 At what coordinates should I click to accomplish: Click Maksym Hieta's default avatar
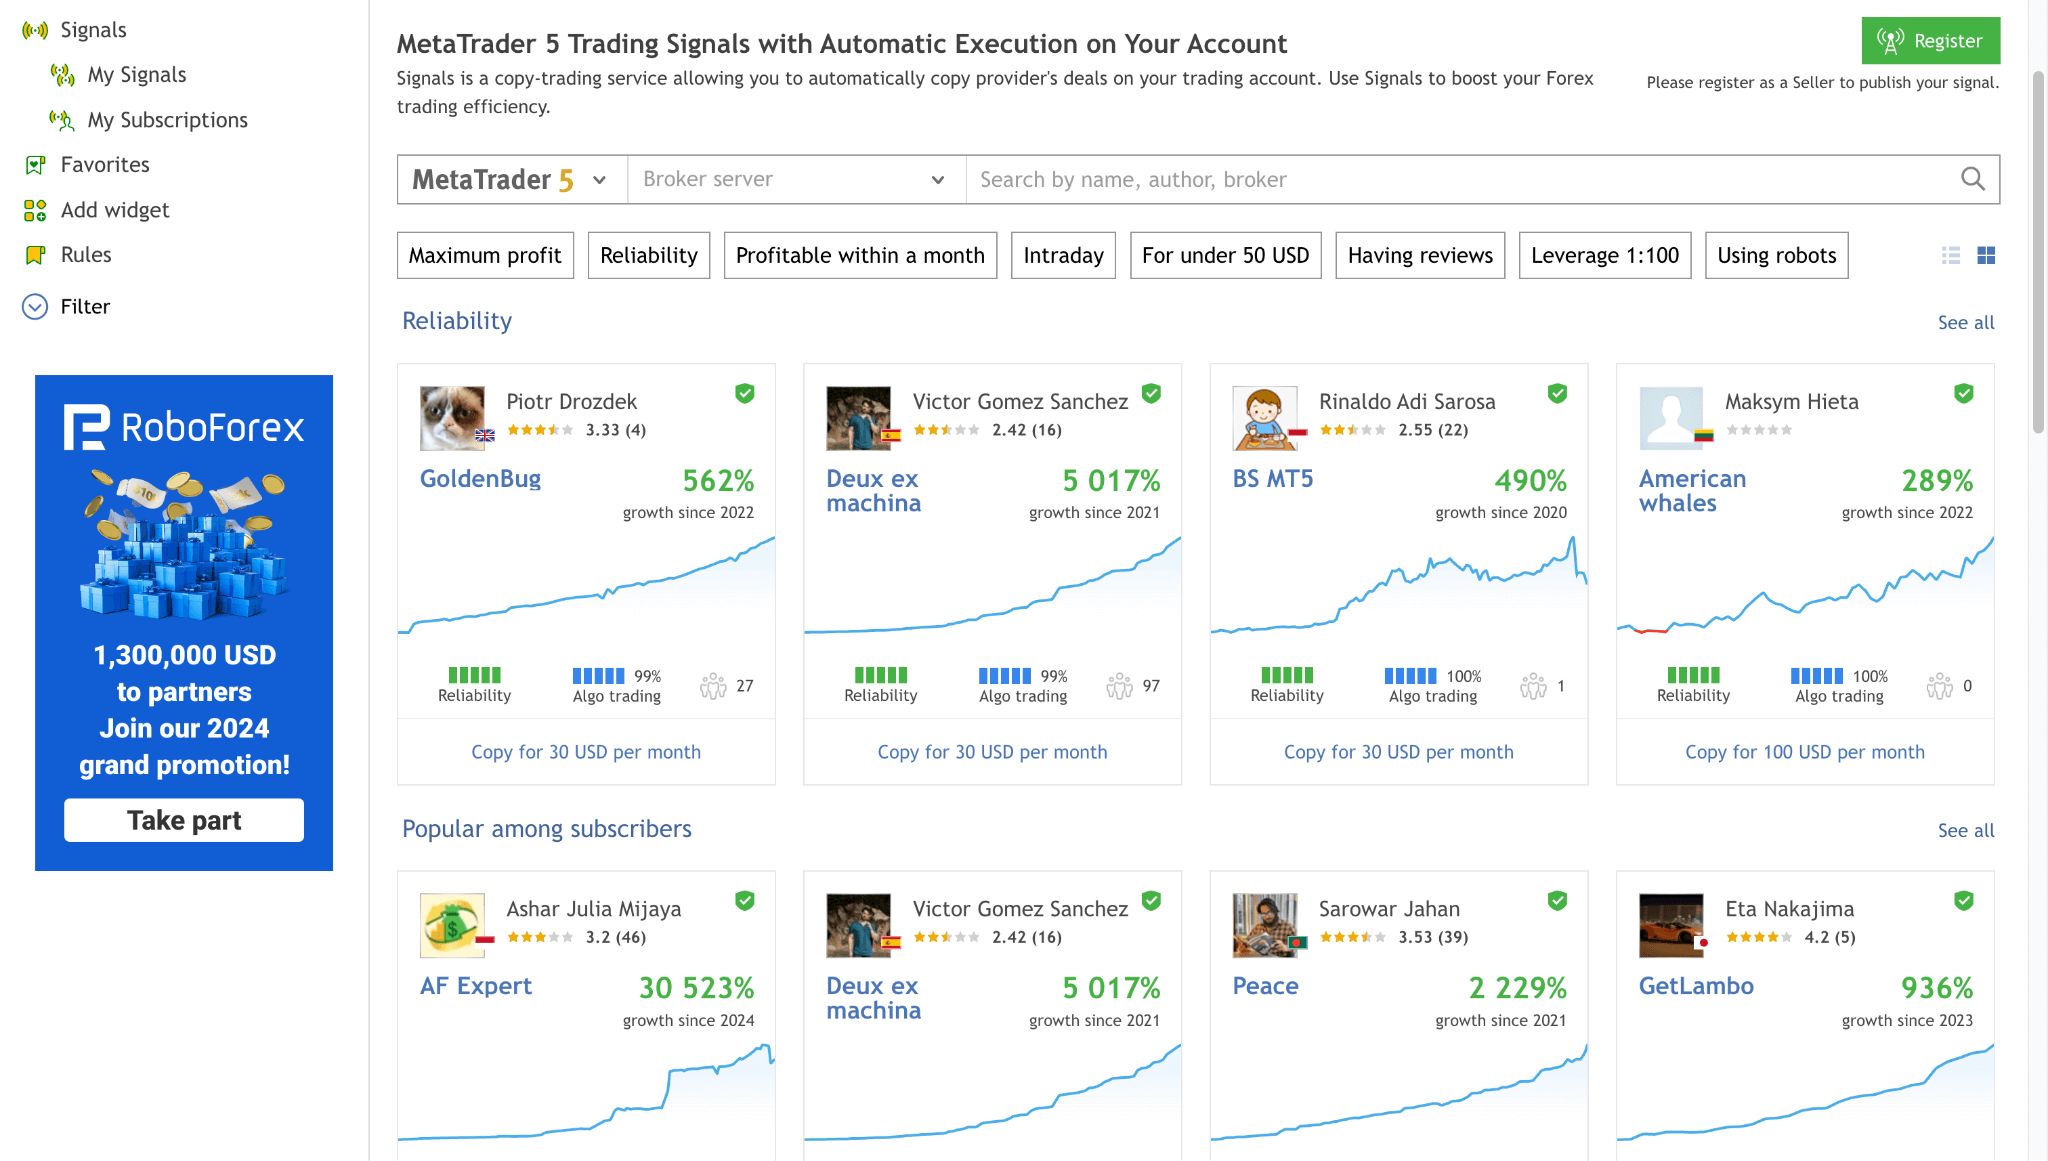(x=1671, y=418)
